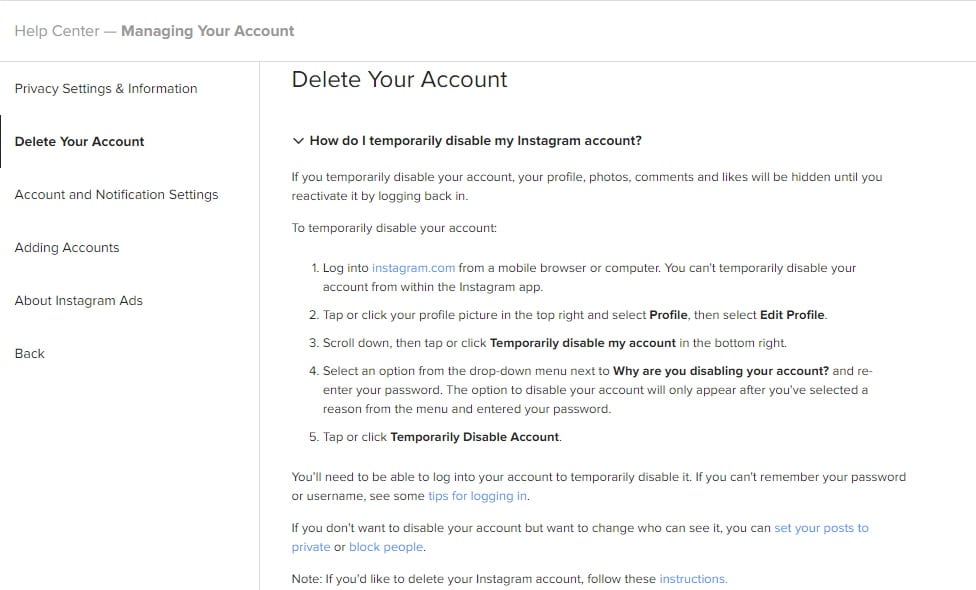The width and height of the screenshot is (976, 590).
Task: Click Back in the sidebar
Action: (x=30, y=353)
